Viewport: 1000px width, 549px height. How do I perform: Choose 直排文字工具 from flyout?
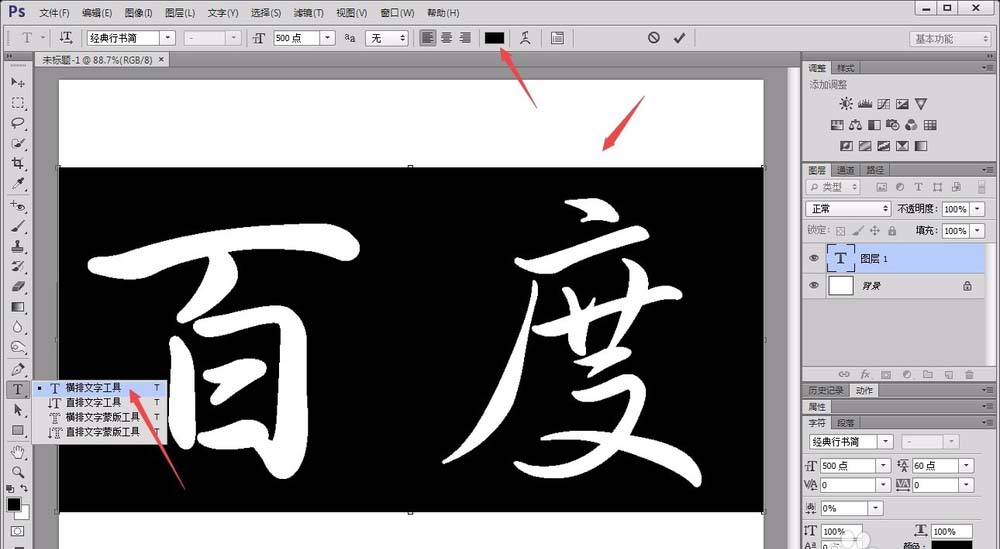(100, 402)
